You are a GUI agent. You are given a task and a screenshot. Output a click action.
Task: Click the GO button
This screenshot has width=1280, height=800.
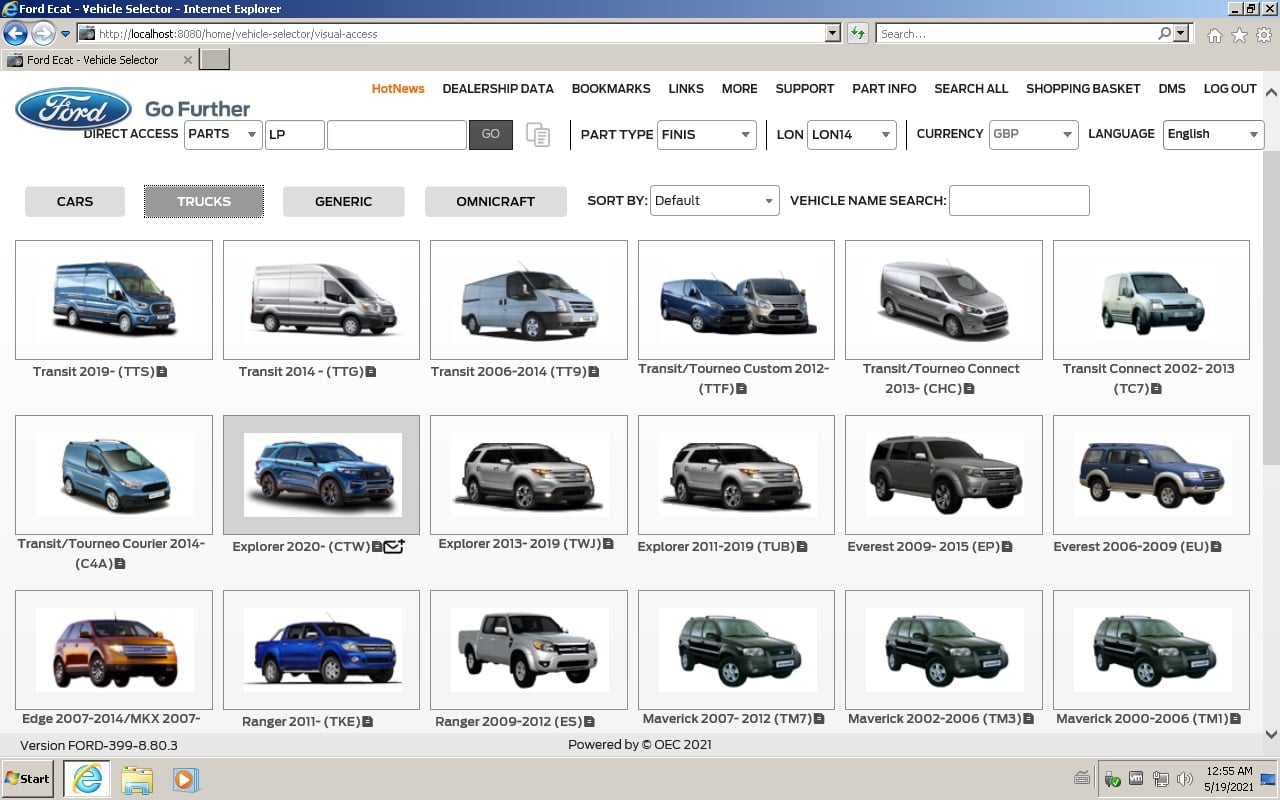[x=491, y=134]
